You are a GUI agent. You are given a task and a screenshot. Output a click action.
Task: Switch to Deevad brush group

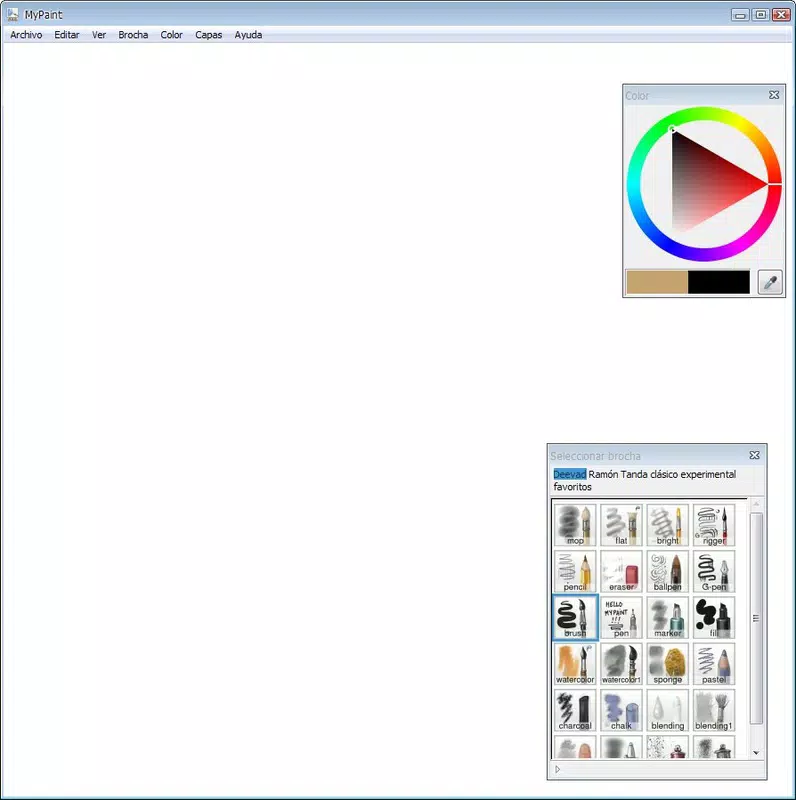pos(570,474)
